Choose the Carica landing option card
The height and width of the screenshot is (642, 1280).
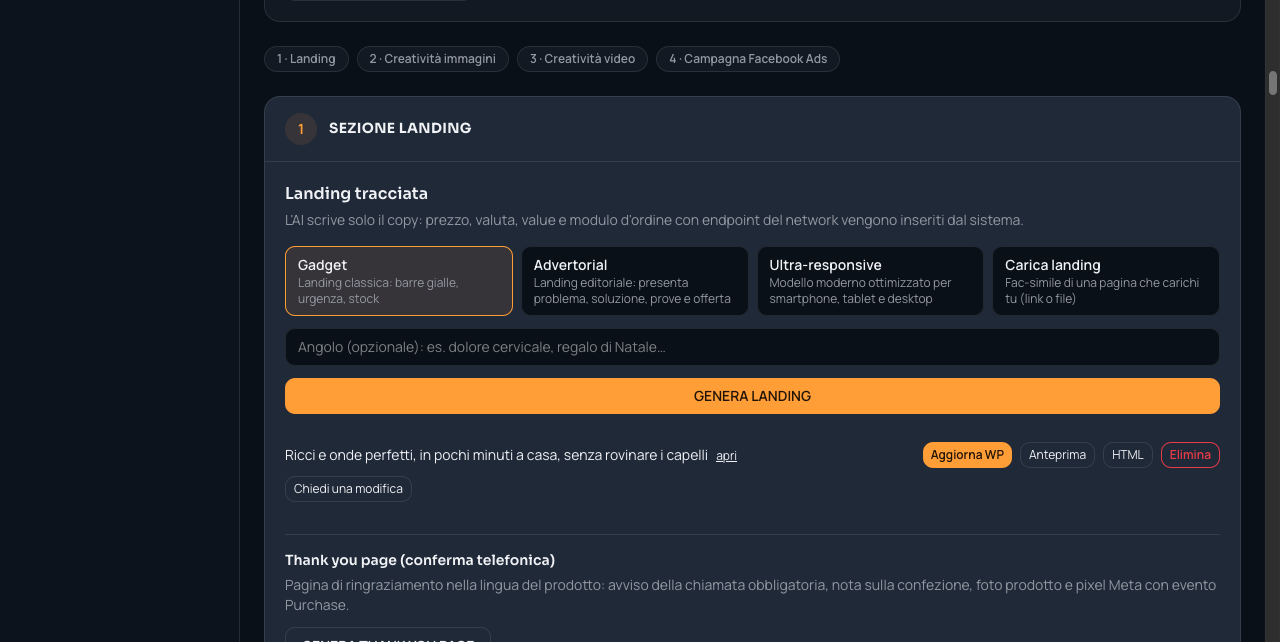coord(1106,281)
